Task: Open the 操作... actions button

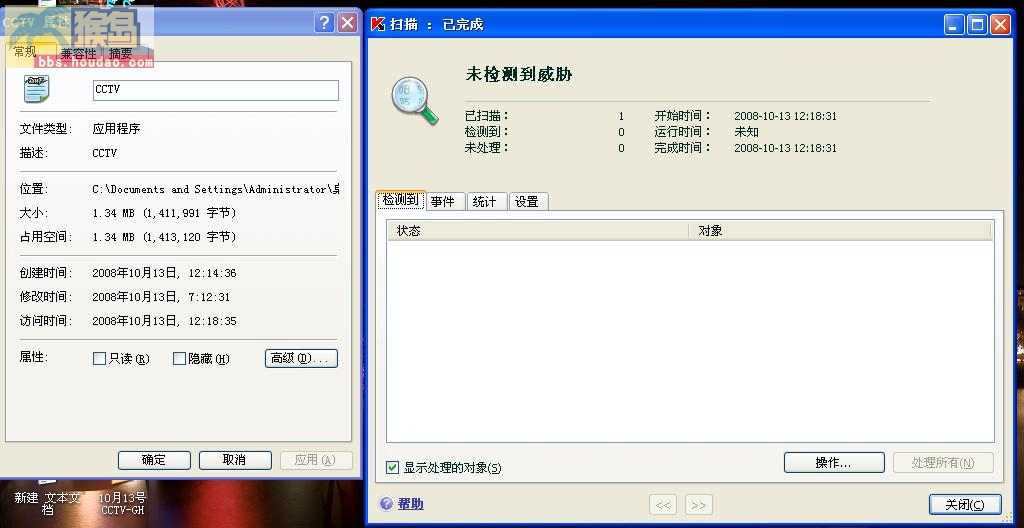Action: [834, 463]
